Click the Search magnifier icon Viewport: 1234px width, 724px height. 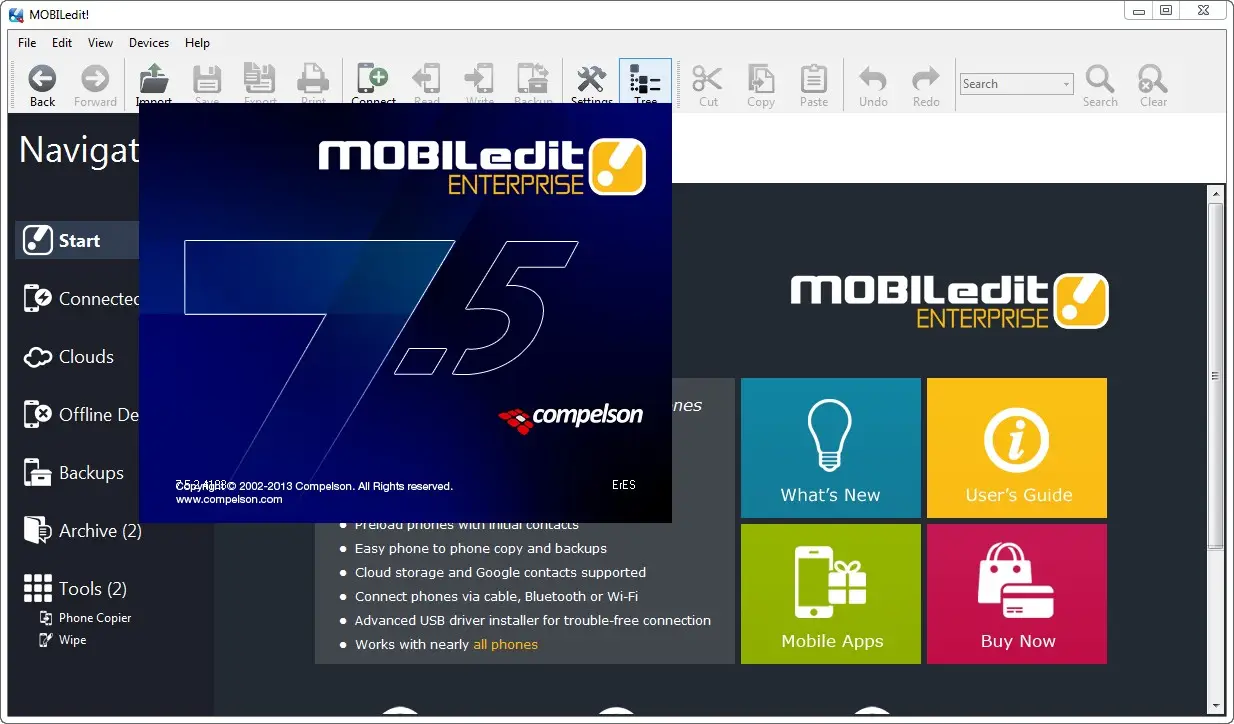pyautogui.click(x=1100, y=82)
